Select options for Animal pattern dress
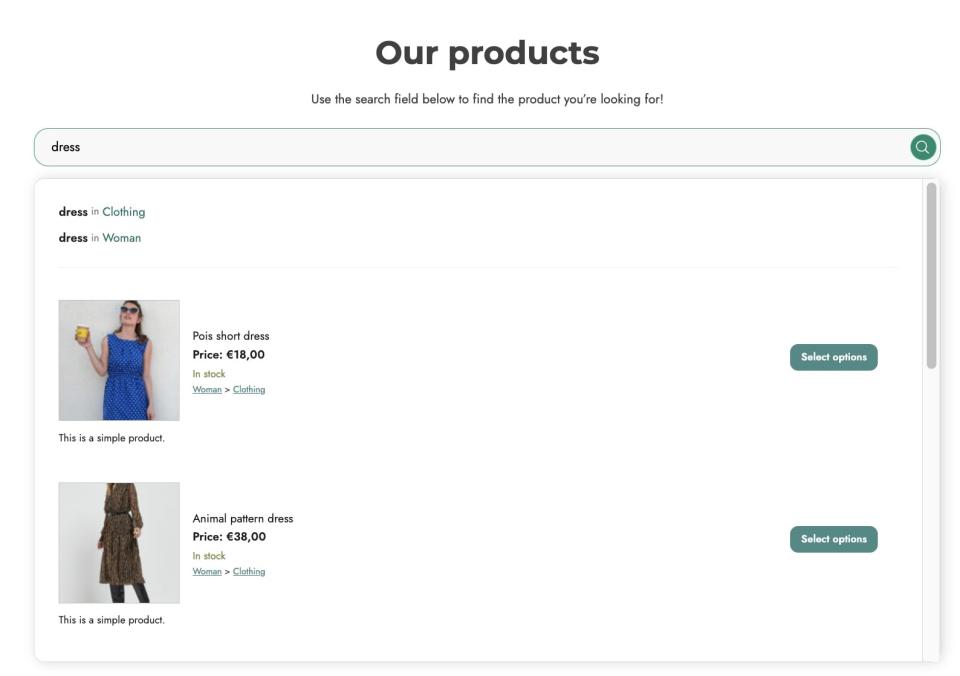The width and height of the screenshot is (960, 676). pyautogui.click(x=833, y=539)
